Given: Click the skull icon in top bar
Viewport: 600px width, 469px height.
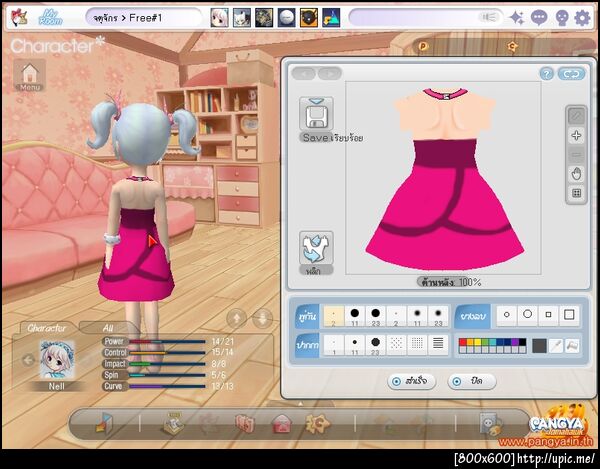Looking at the screenshot, I should (561, 18).
